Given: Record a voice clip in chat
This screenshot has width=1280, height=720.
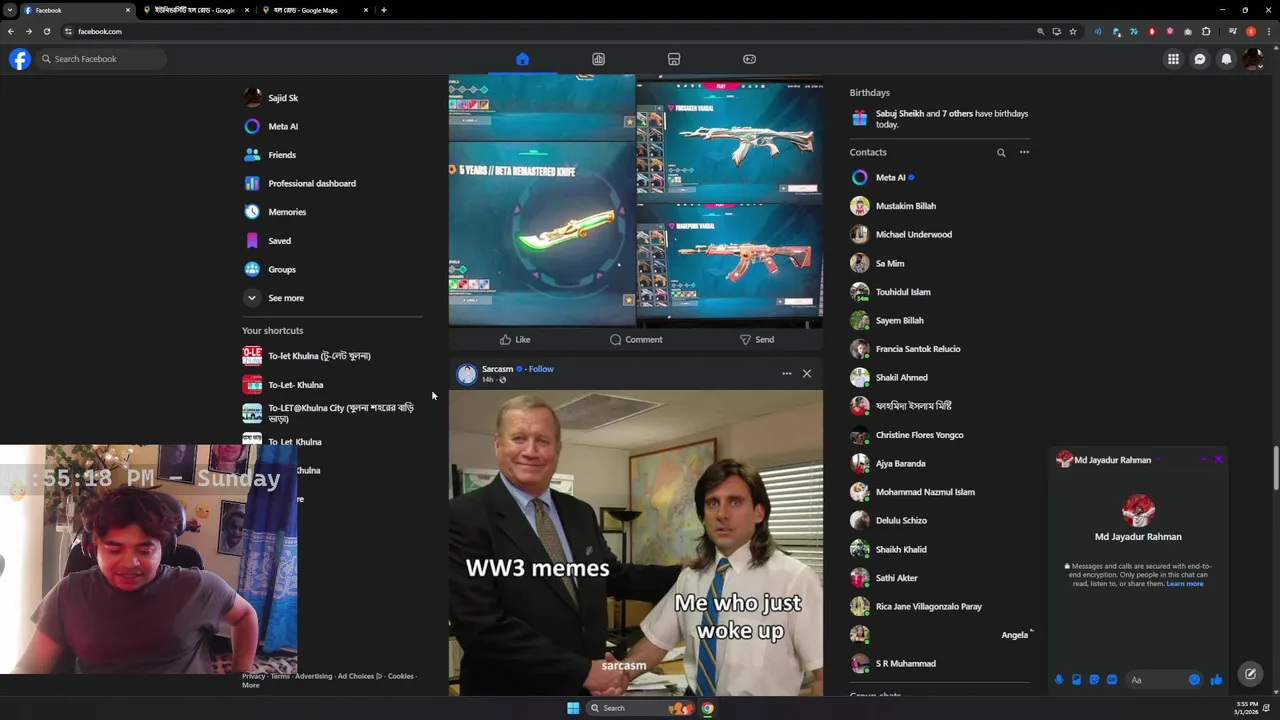Looking at the screenshot, I should [x=1059, y=680].
